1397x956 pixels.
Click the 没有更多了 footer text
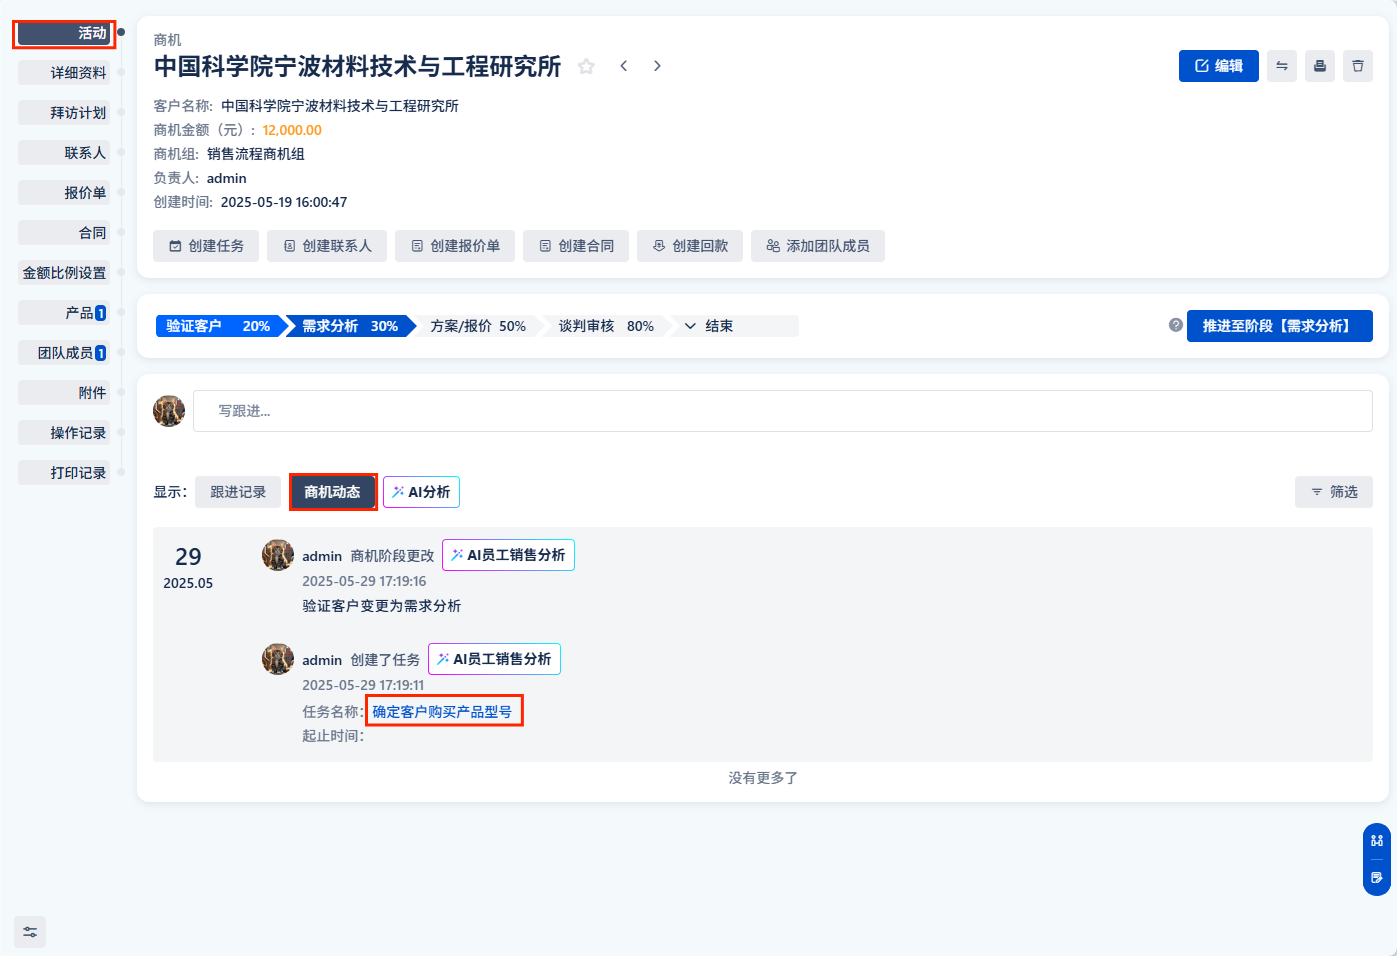click(x=763, y=778)
